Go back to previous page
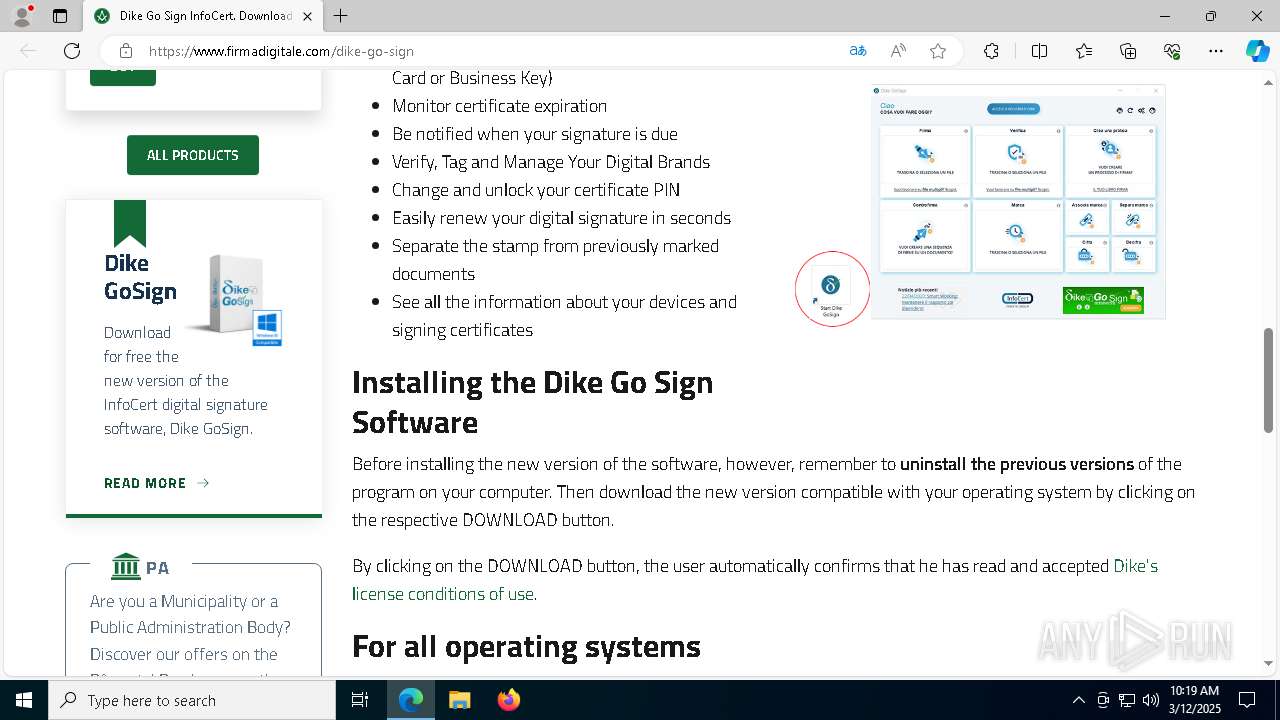Viewport: 1280px width, 720px height. click(x=28, y=51)
